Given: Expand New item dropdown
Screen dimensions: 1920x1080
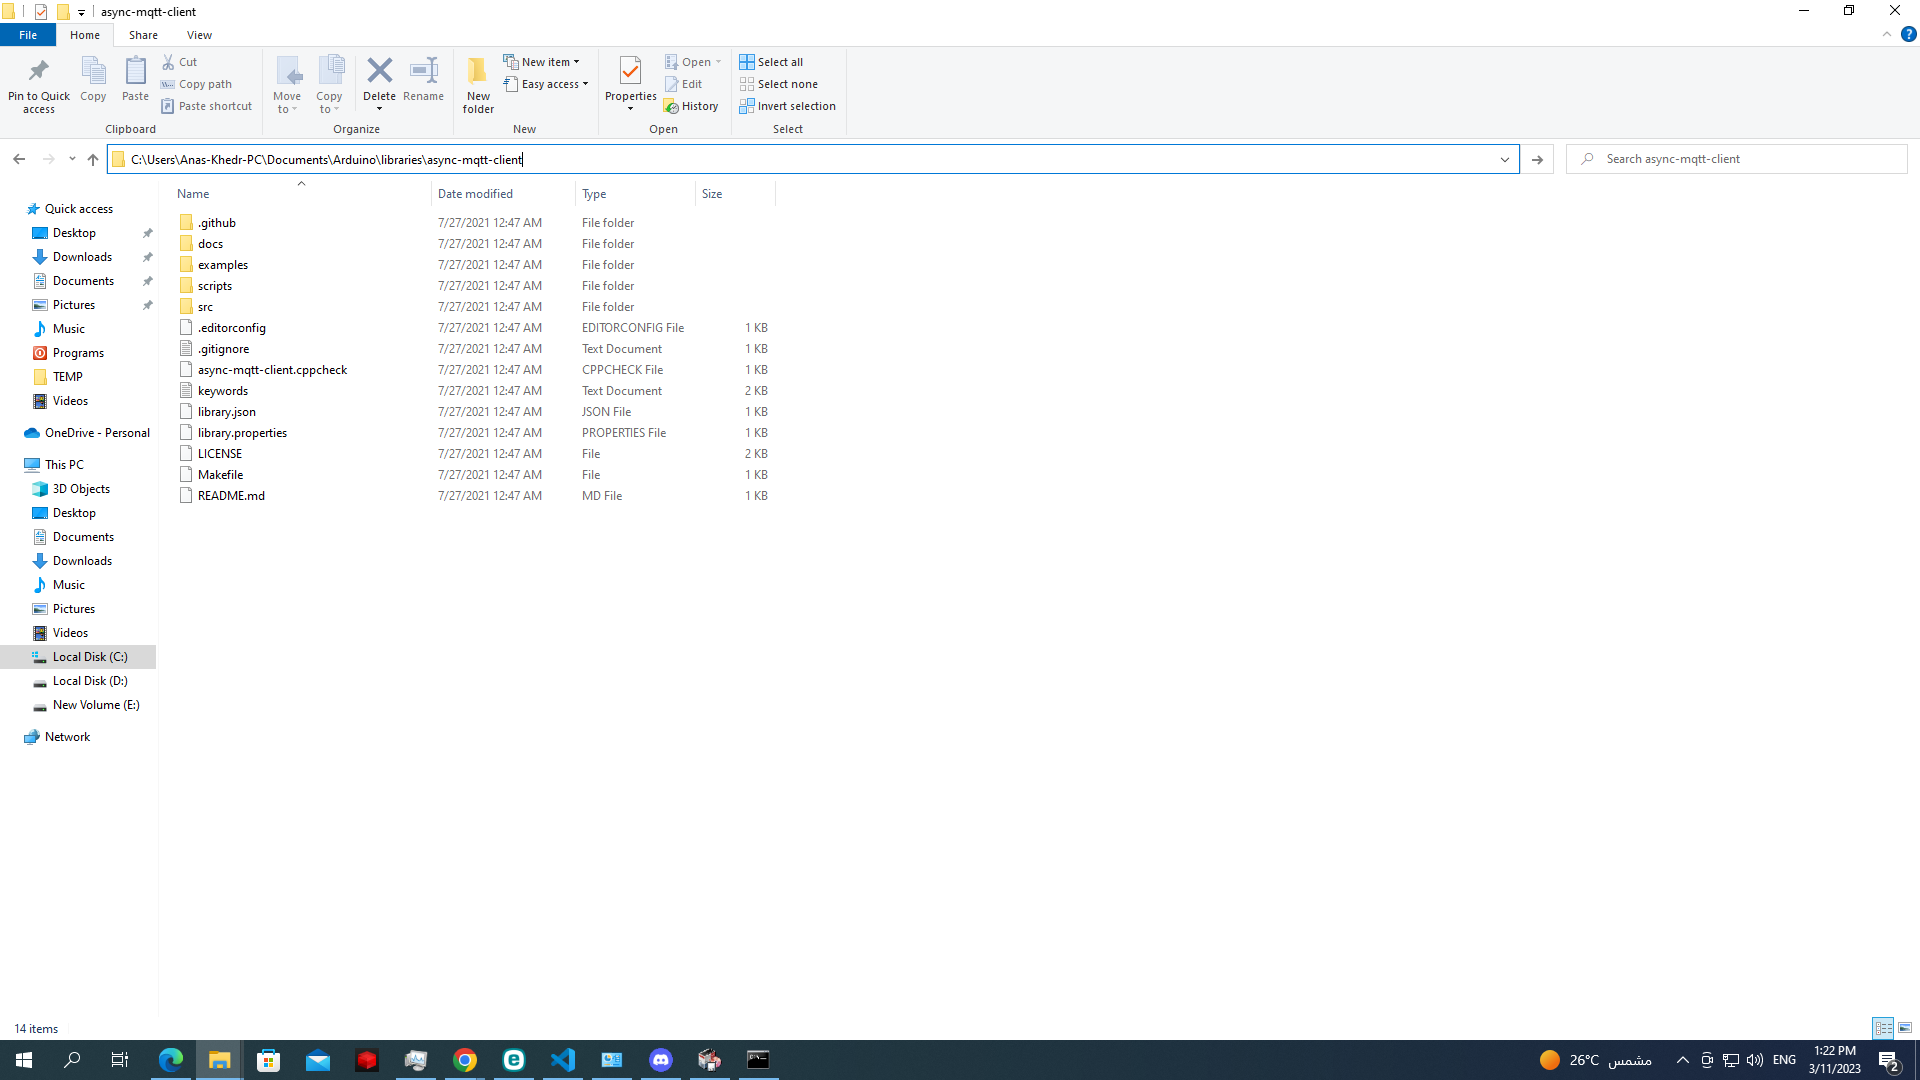Looking at the screenshot, I should point(541,62).
